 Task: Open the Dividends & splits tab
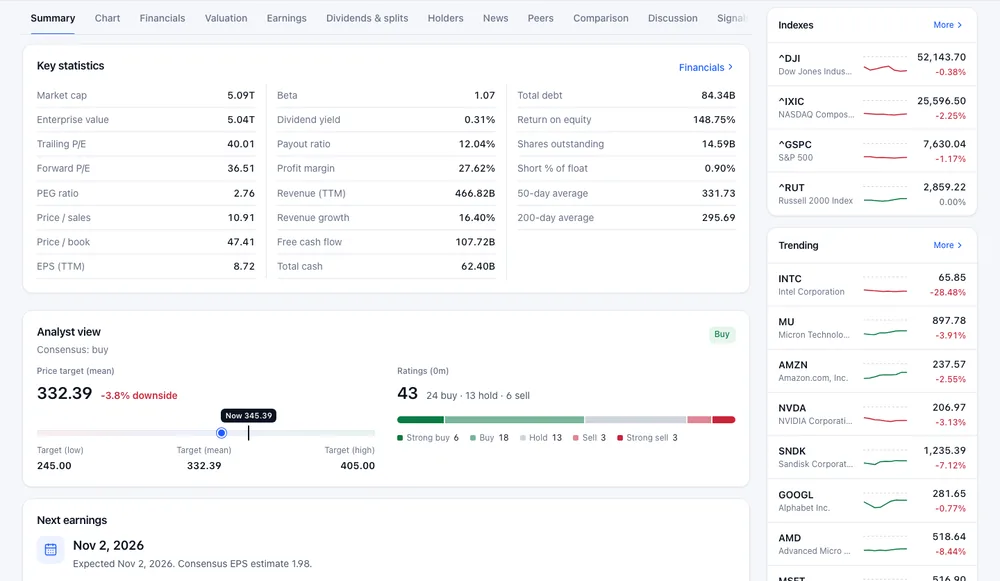[x=367, y=18]
